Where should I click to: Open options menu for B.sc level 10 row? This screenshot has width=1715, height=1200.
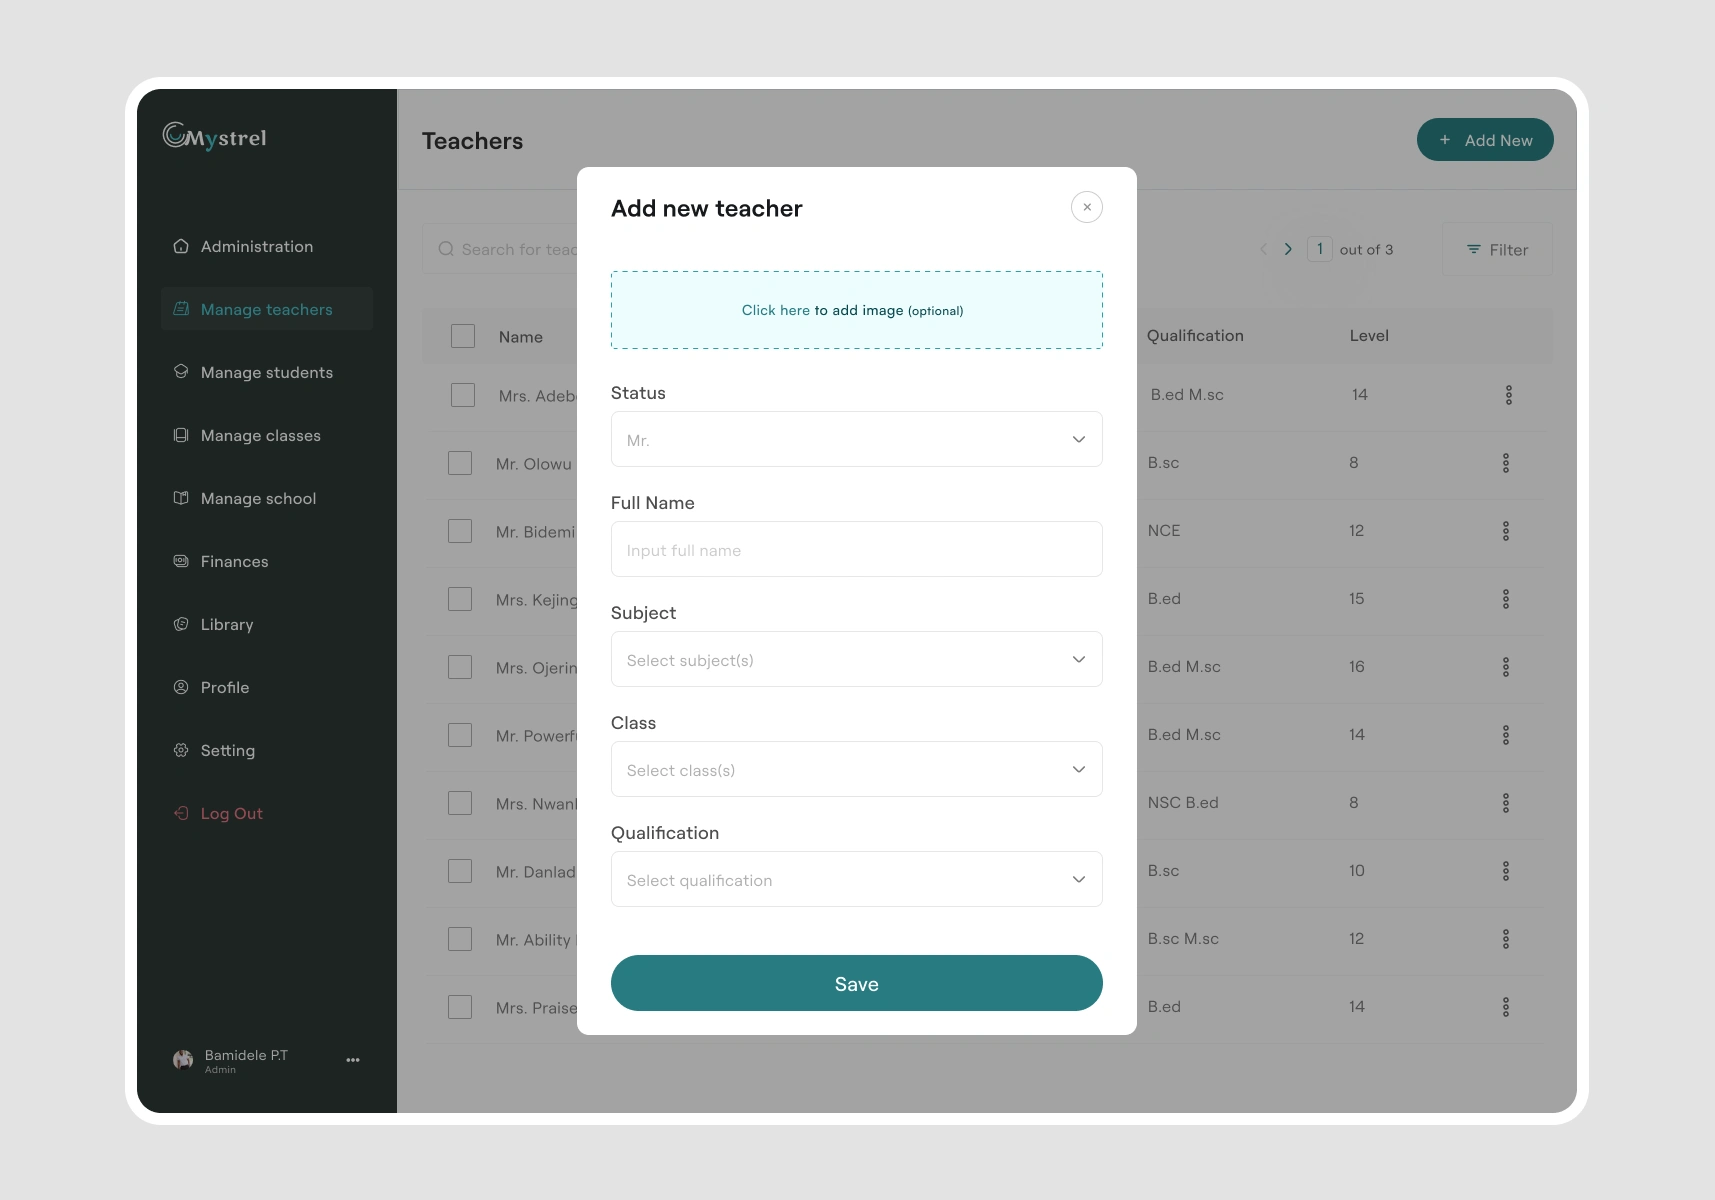coord(1506,871)
